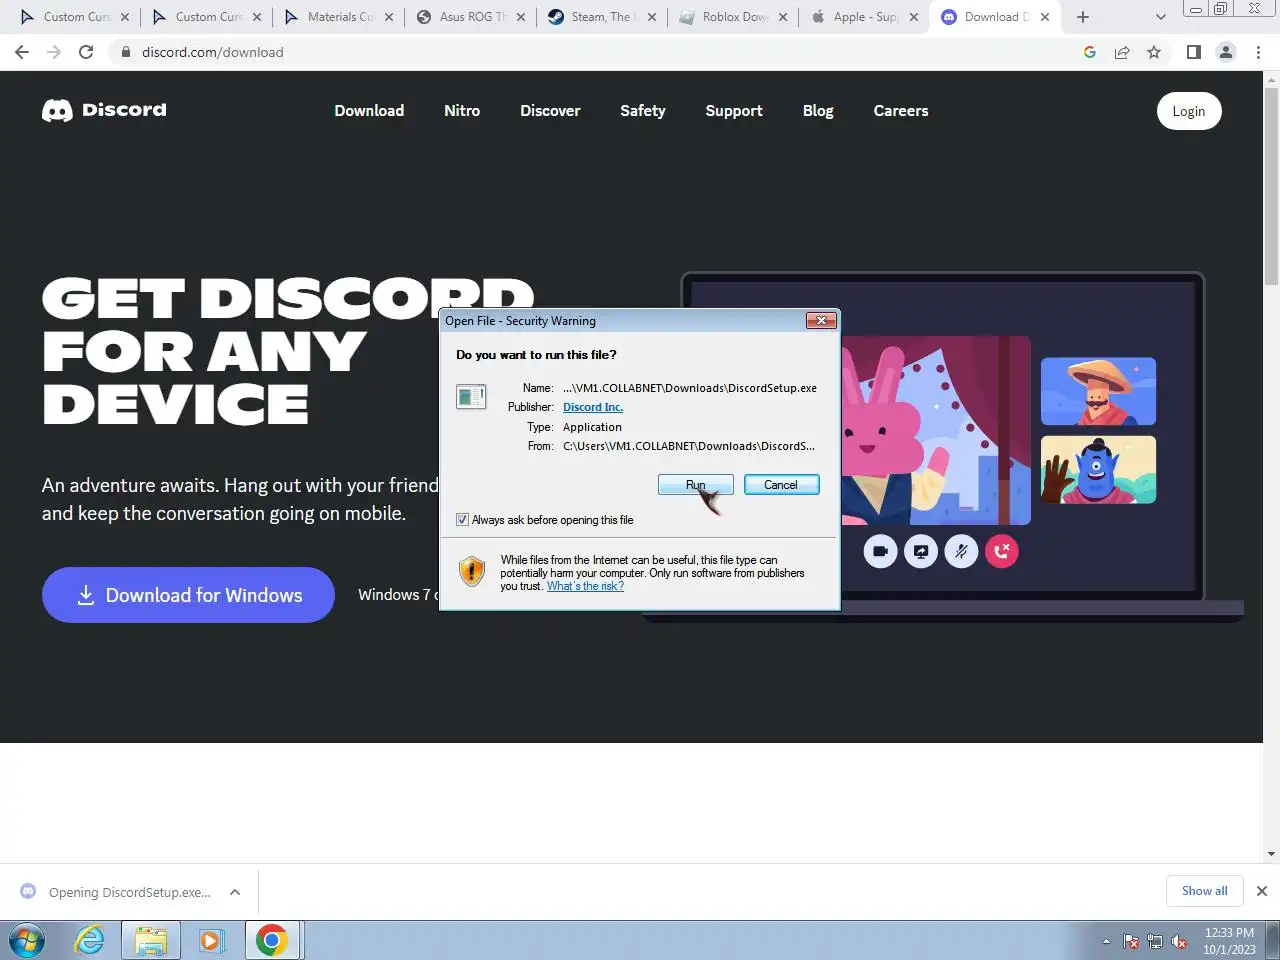Click the Action Center flag icon in tray
Image resolution: width=1280 pixels, height=960 pixels.
(1131, 941)
